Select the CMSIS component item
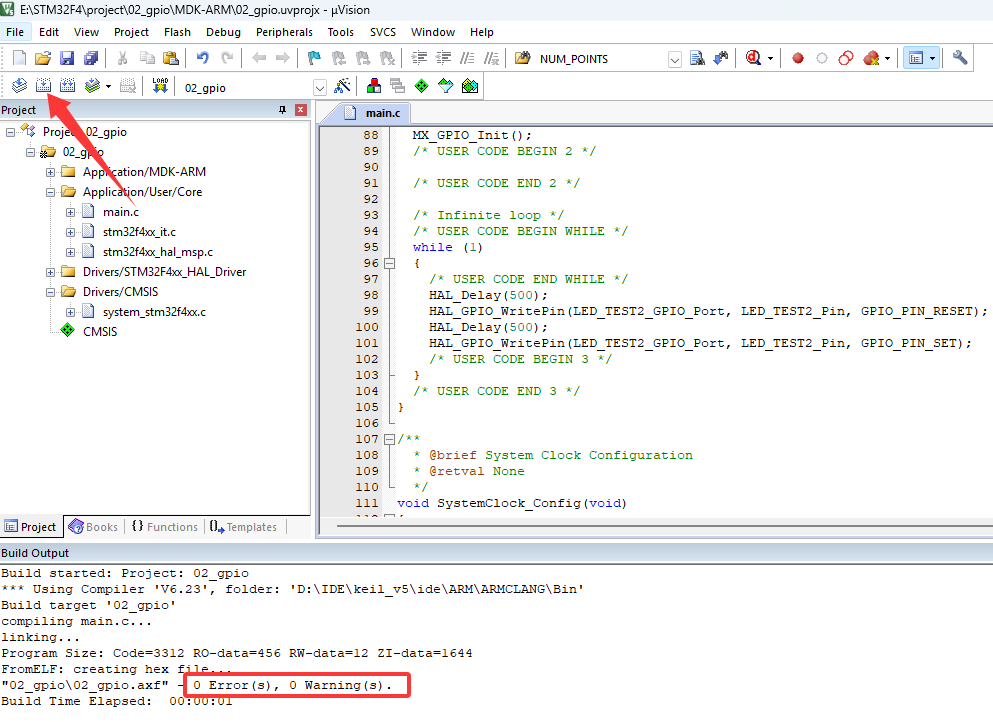 100,332
